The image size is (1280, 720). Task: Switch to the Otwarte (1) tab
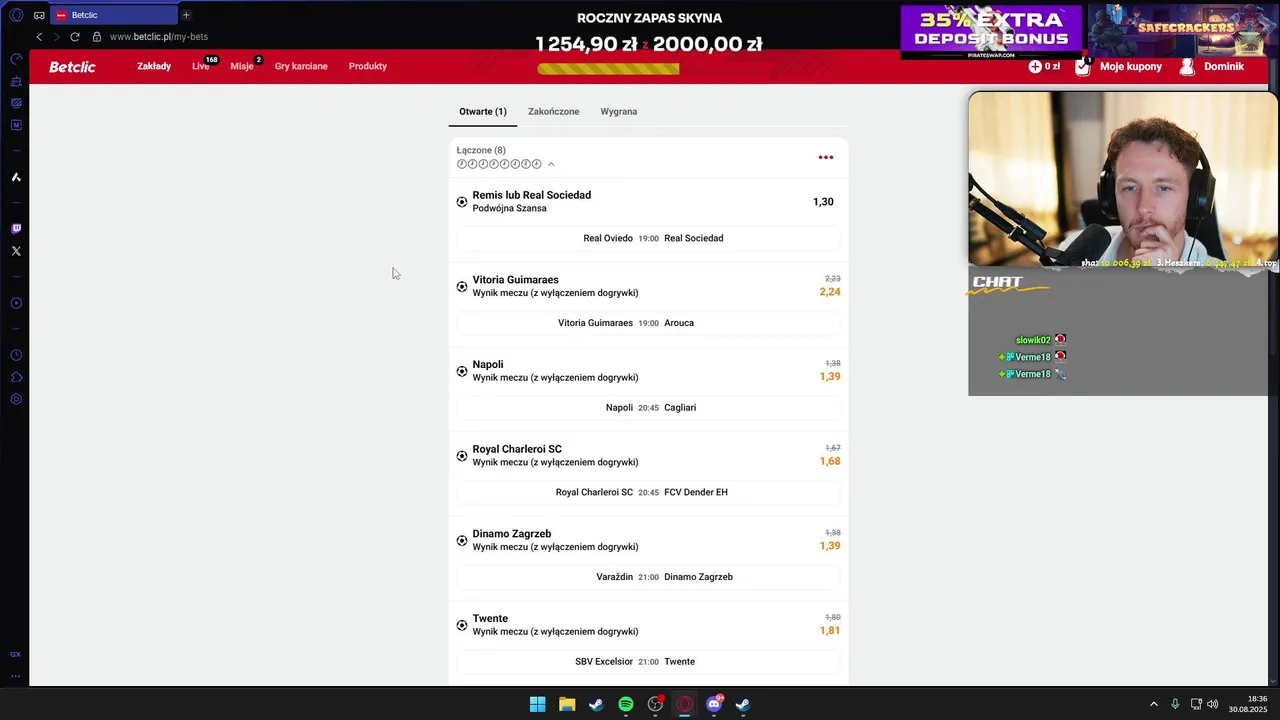(x=483, y=112)
